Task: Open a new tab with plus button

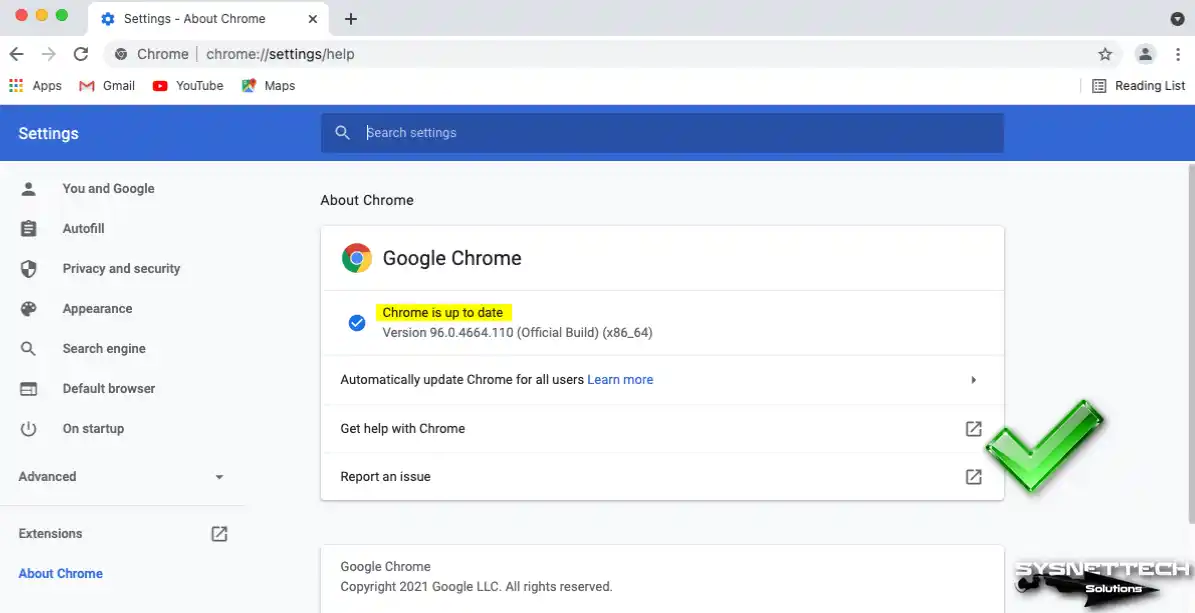Action: click(351, 19)
